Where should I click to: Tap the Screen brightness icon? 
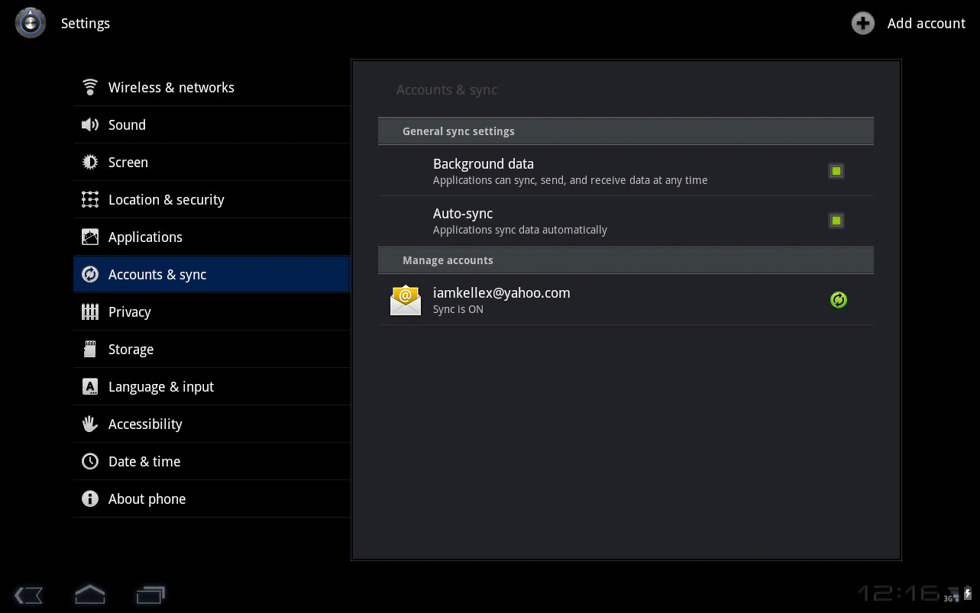90,162
